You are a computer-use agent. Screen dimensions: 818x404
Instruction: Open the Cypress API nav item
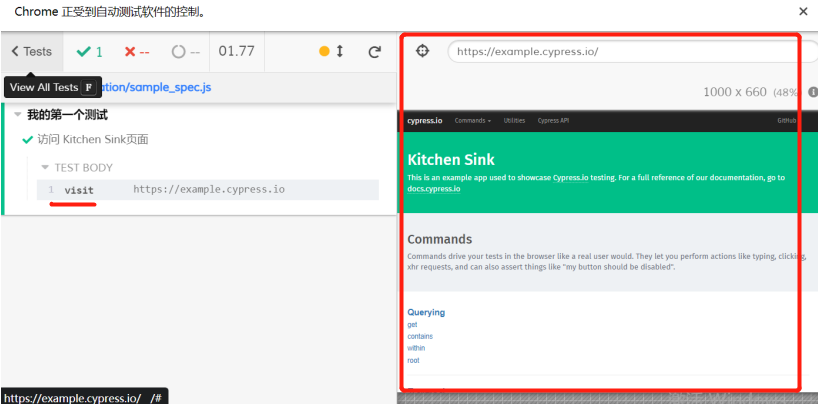tap(554, 121)
